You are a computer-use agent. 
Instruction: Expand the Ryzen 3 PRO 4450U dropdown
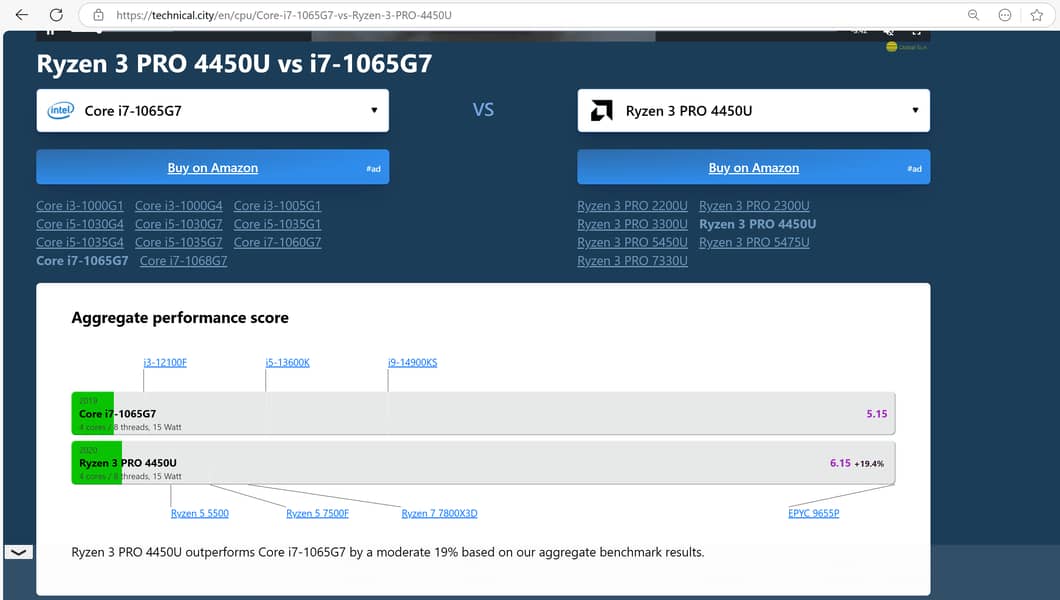[914, 111]
